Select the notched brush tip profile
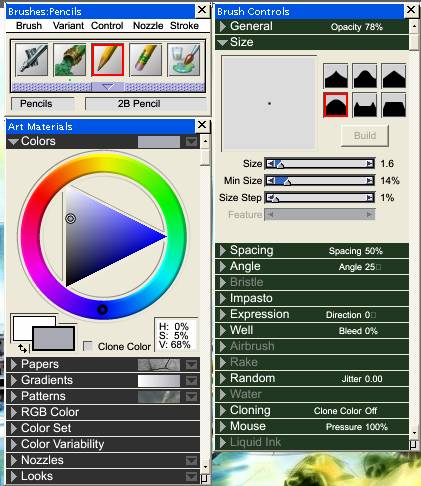This screenshot has height=486, width=421. [365, 105]
